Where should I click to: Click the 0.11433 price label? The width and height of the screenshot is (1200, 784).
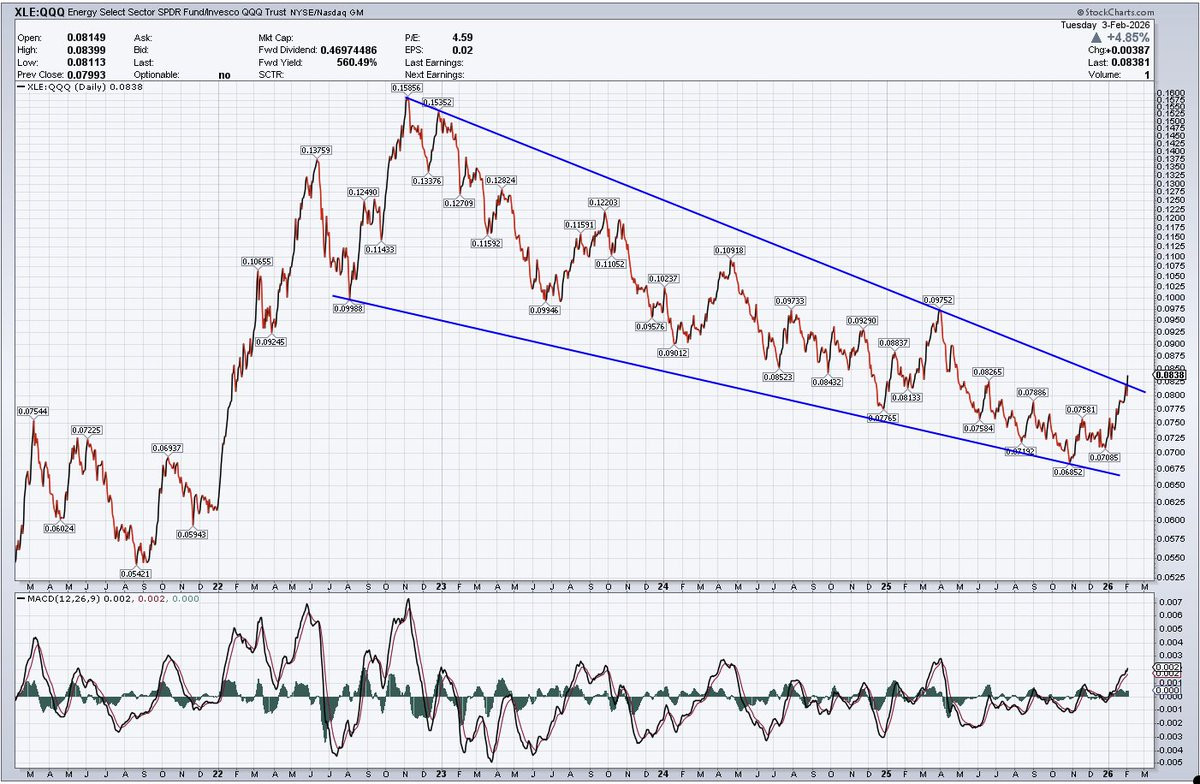pos(380,248)
